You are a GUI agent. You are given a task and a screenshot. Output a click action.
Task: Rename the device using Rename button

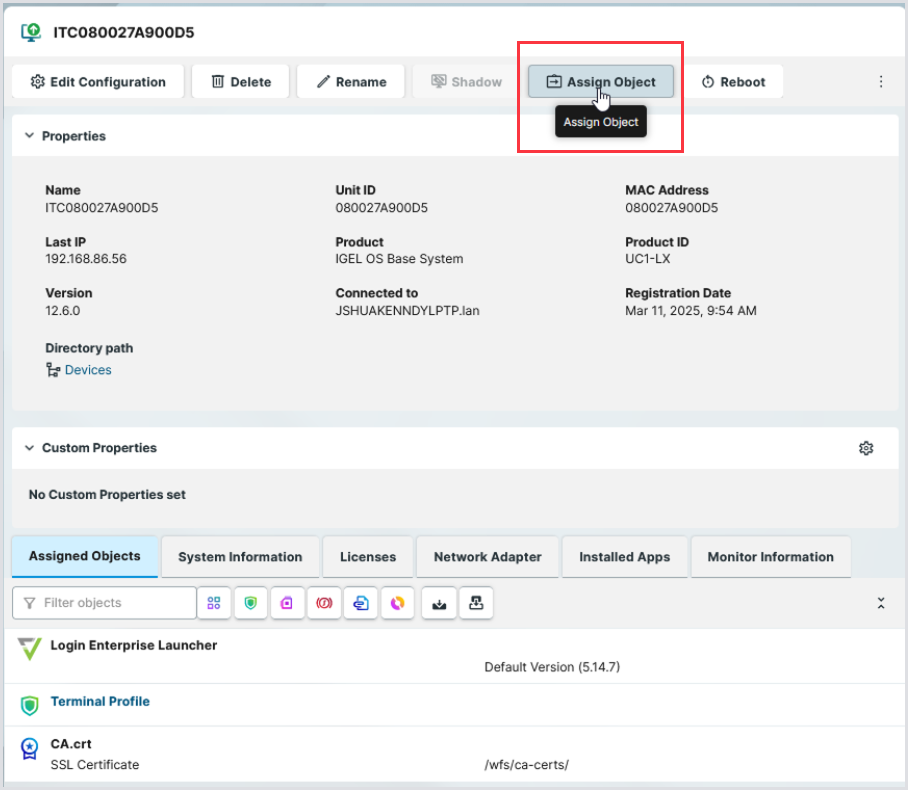tap(350, 82)
